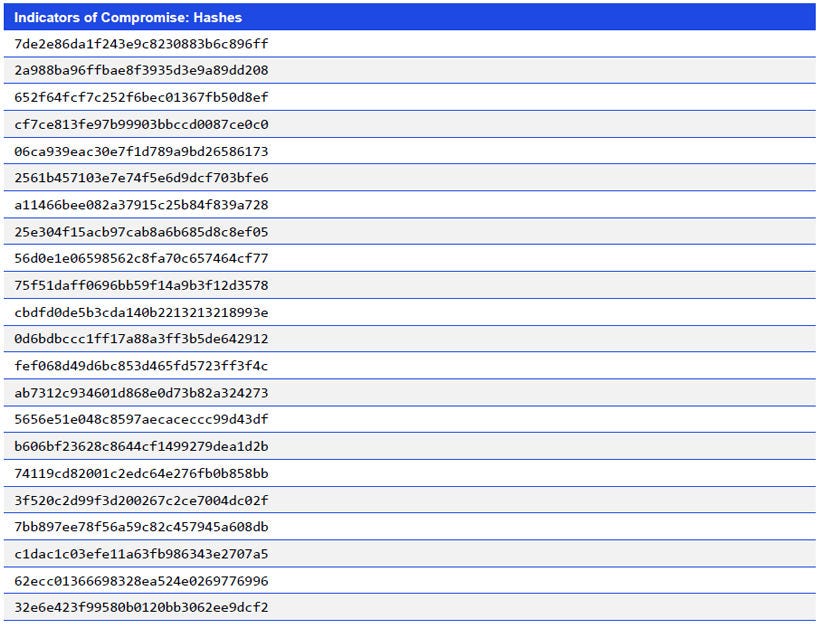
Task: Click hash 06ca939eac30e7f1d789a9bd26586173
Action: 140,152
